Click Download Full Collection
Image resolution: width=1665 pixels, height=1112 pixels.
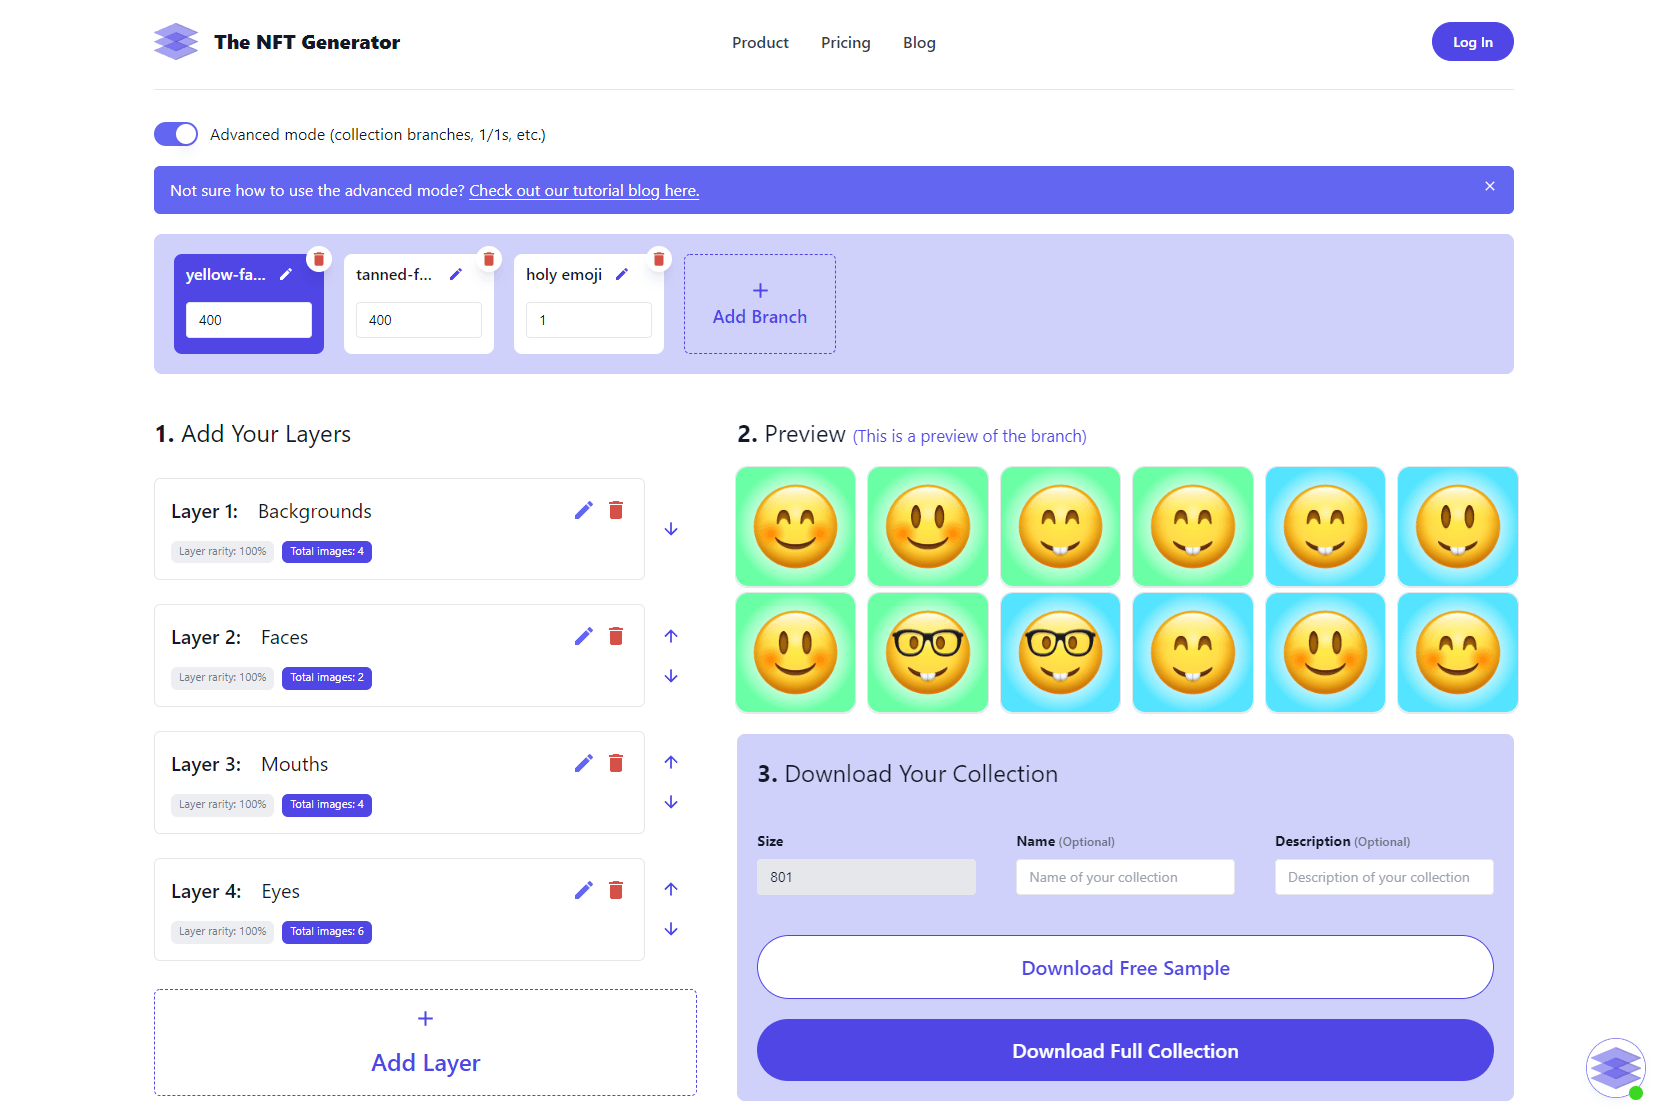[1125, 1050]
